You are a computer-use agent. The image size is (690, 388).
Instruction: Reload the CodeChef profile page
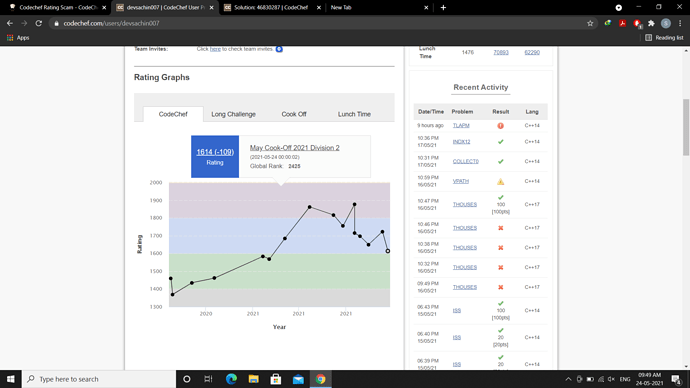(39, 23)
